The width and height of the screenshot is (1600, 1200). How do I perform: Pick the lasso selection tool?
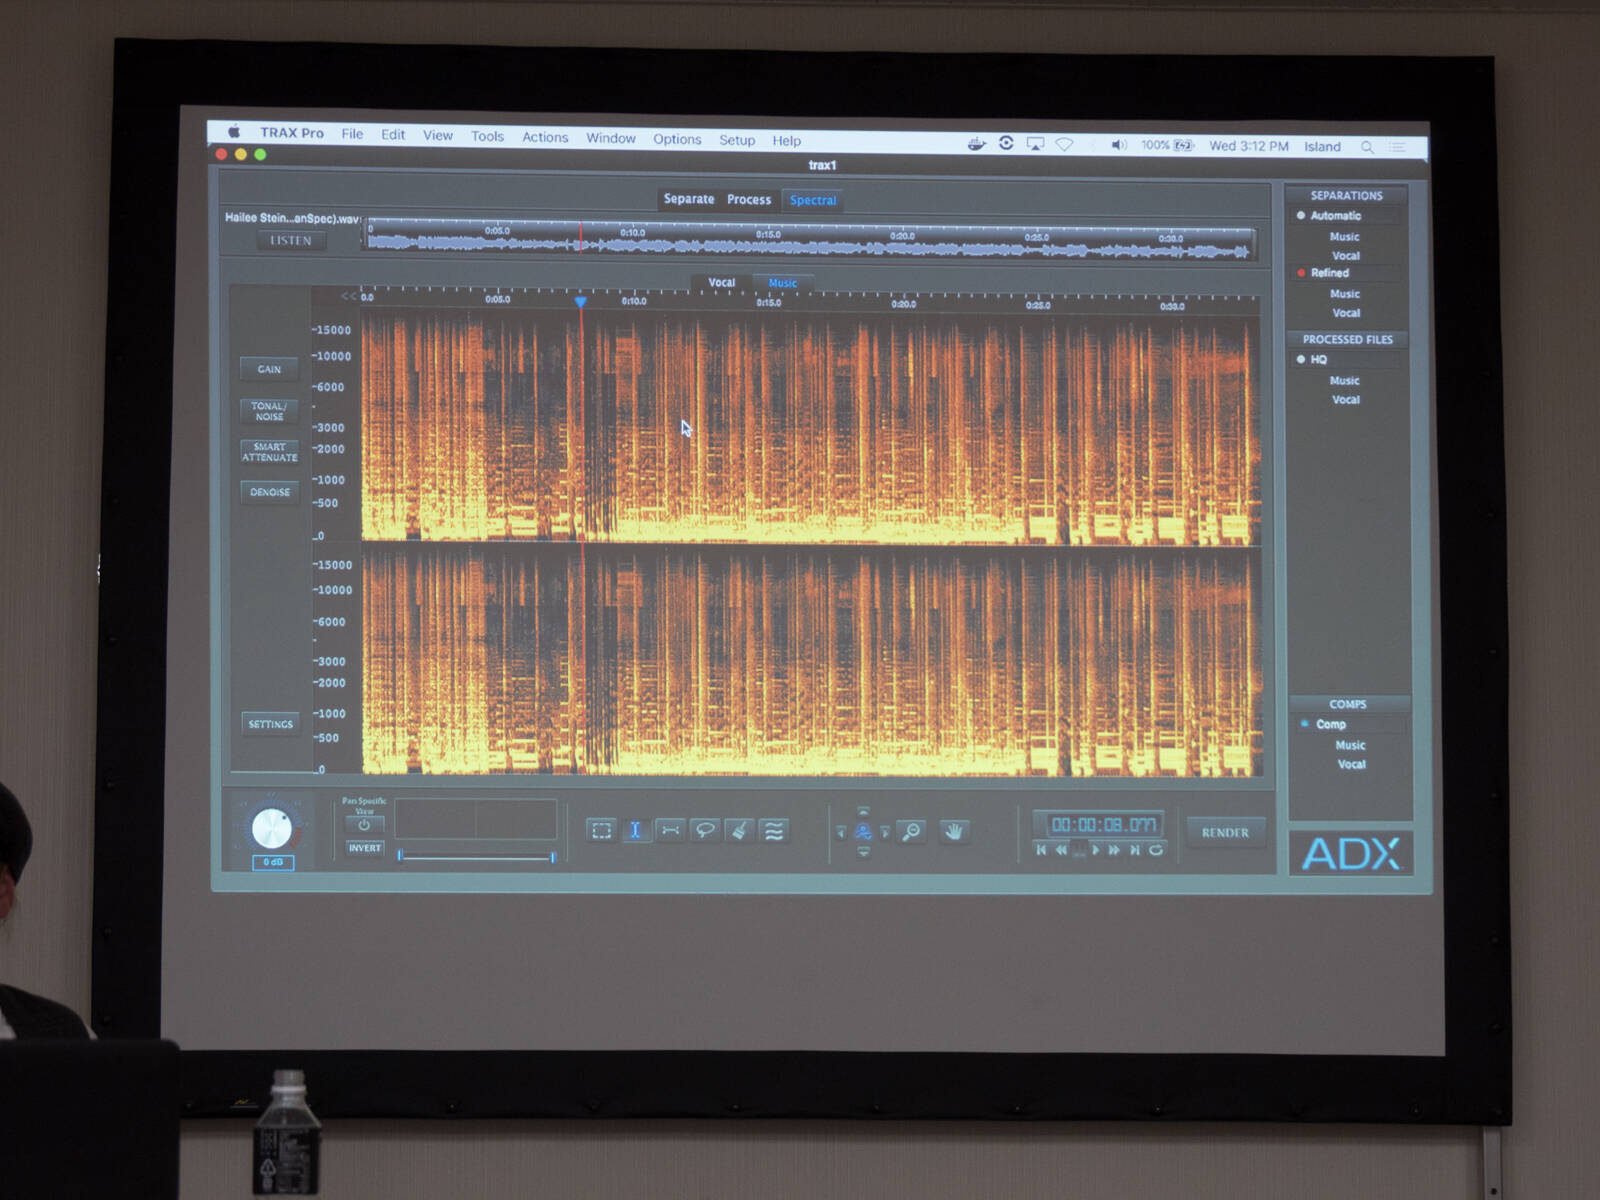(705, 830)
